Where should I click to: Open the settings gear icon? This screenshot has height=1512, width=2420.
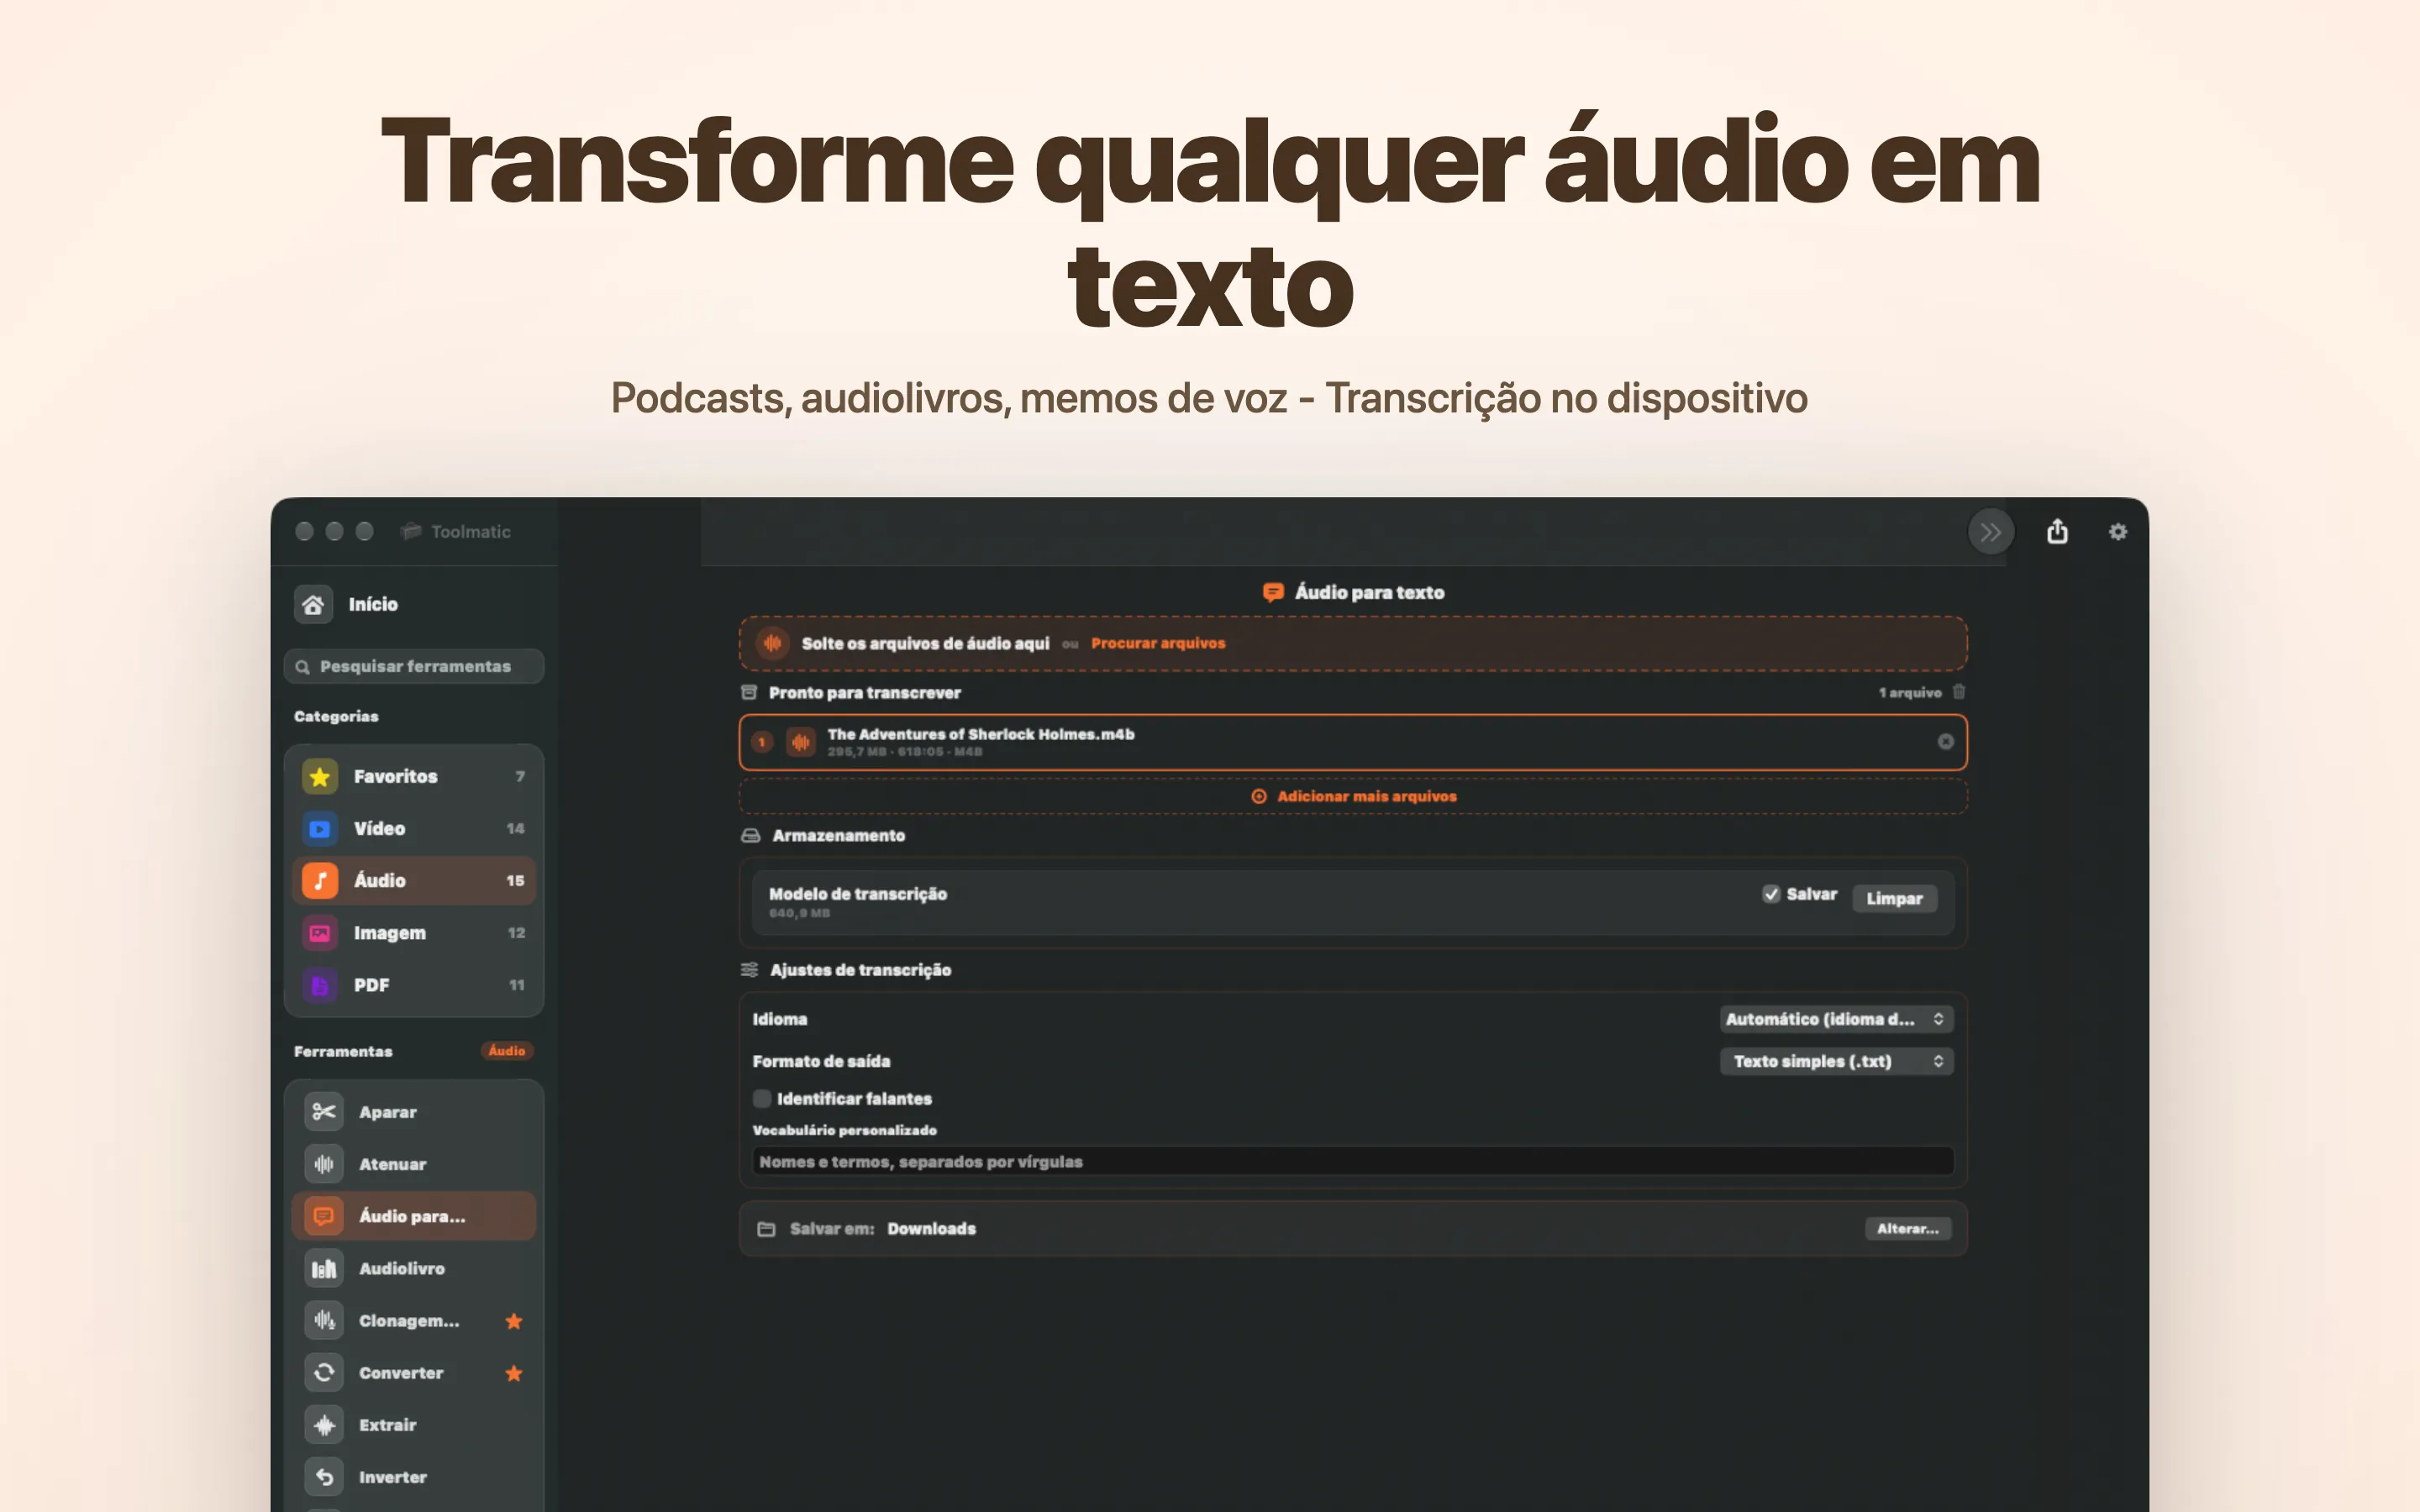point(2118,532)
